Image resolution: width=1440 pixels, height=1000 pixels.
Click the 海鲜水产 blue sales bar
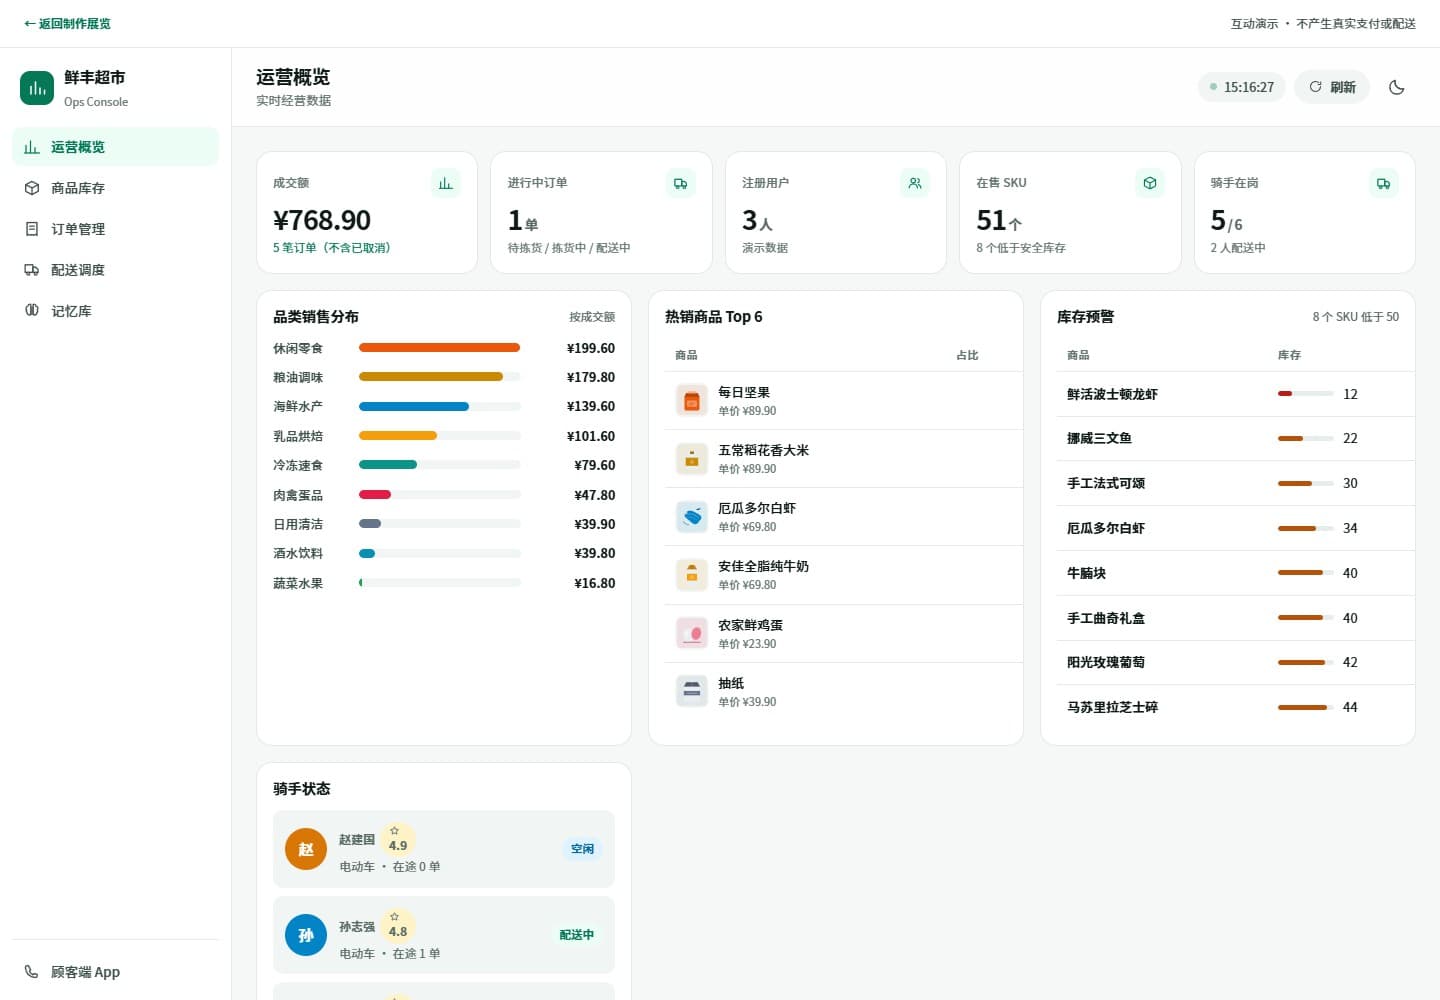point(414,407)
